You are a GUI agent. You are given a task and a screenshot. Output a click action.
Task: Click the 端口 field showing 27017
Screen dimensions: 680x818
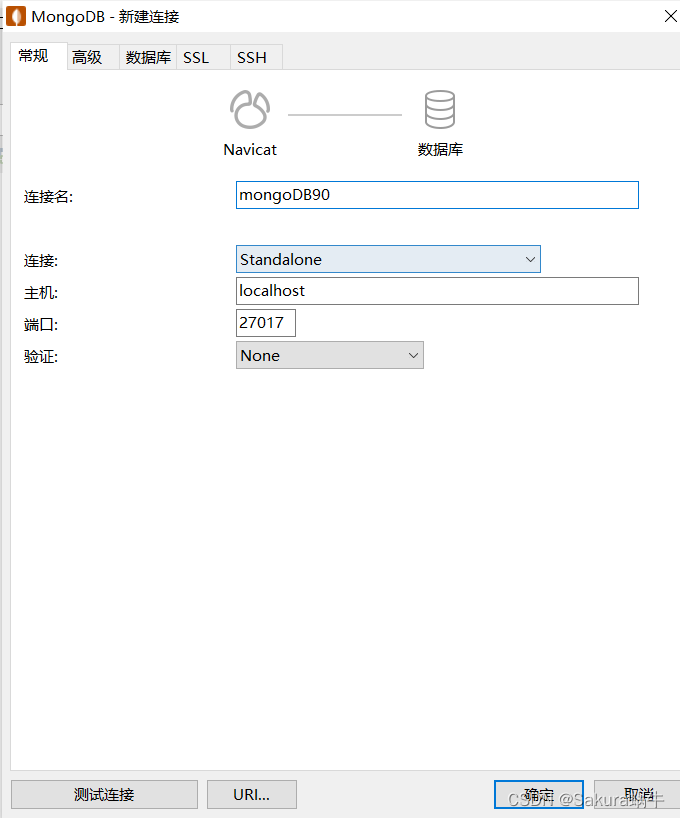click(265, 322)
